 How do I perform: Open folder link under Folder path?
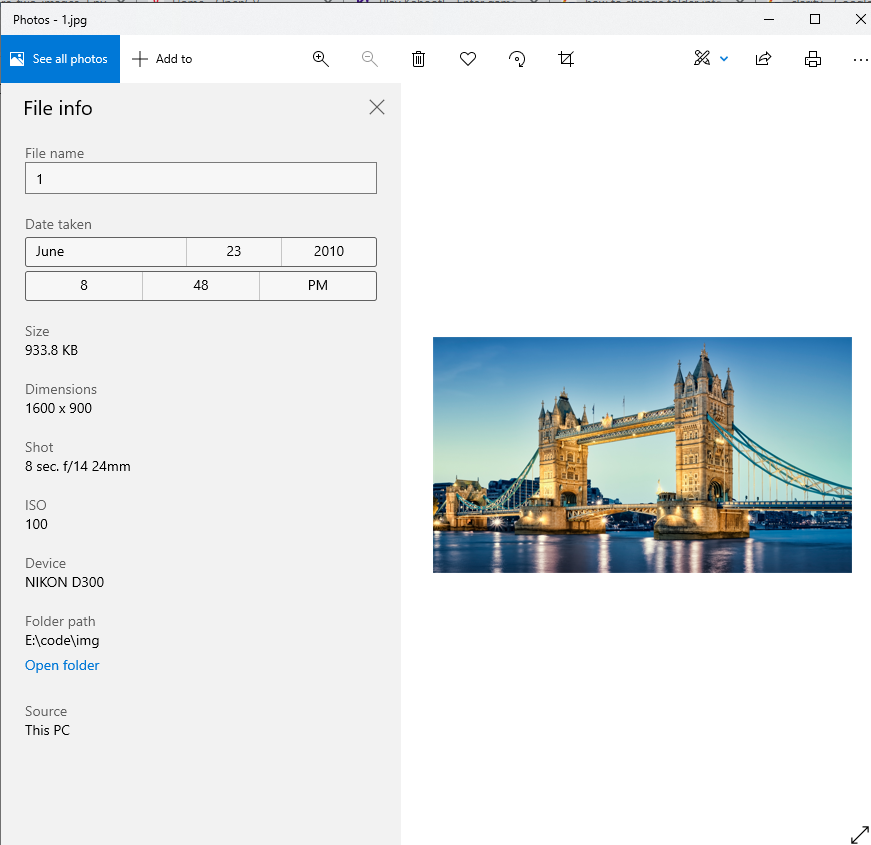point(62,665)
